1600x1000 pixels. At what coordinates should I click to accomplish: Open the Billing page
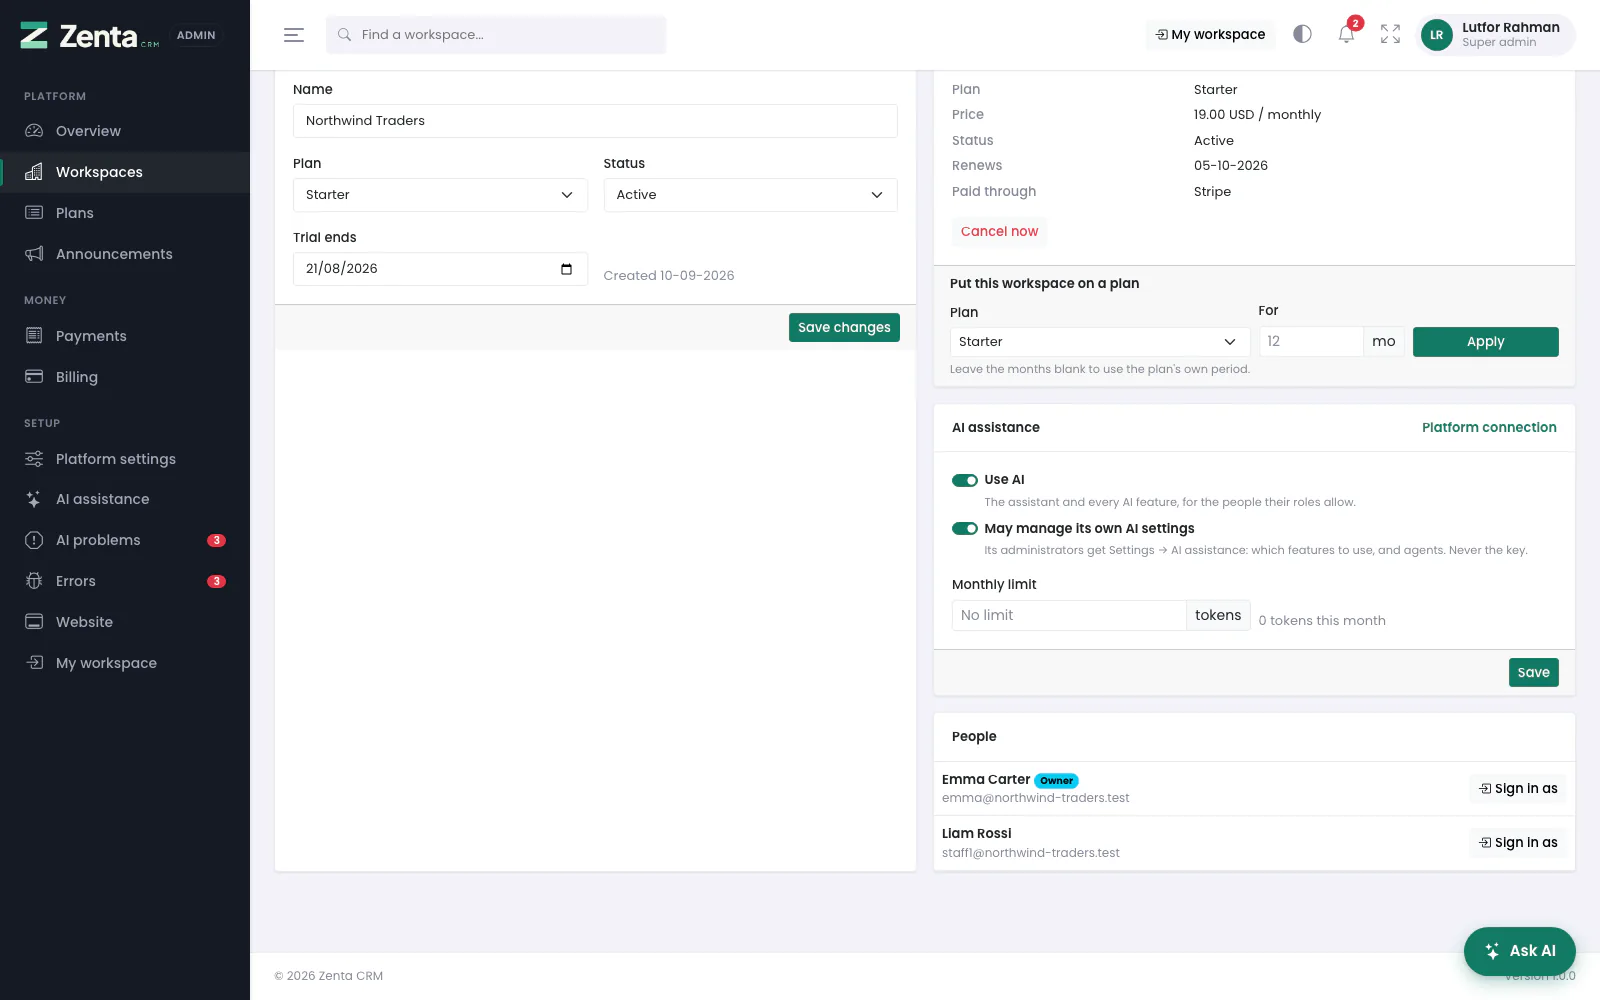[x=125, y=377]
